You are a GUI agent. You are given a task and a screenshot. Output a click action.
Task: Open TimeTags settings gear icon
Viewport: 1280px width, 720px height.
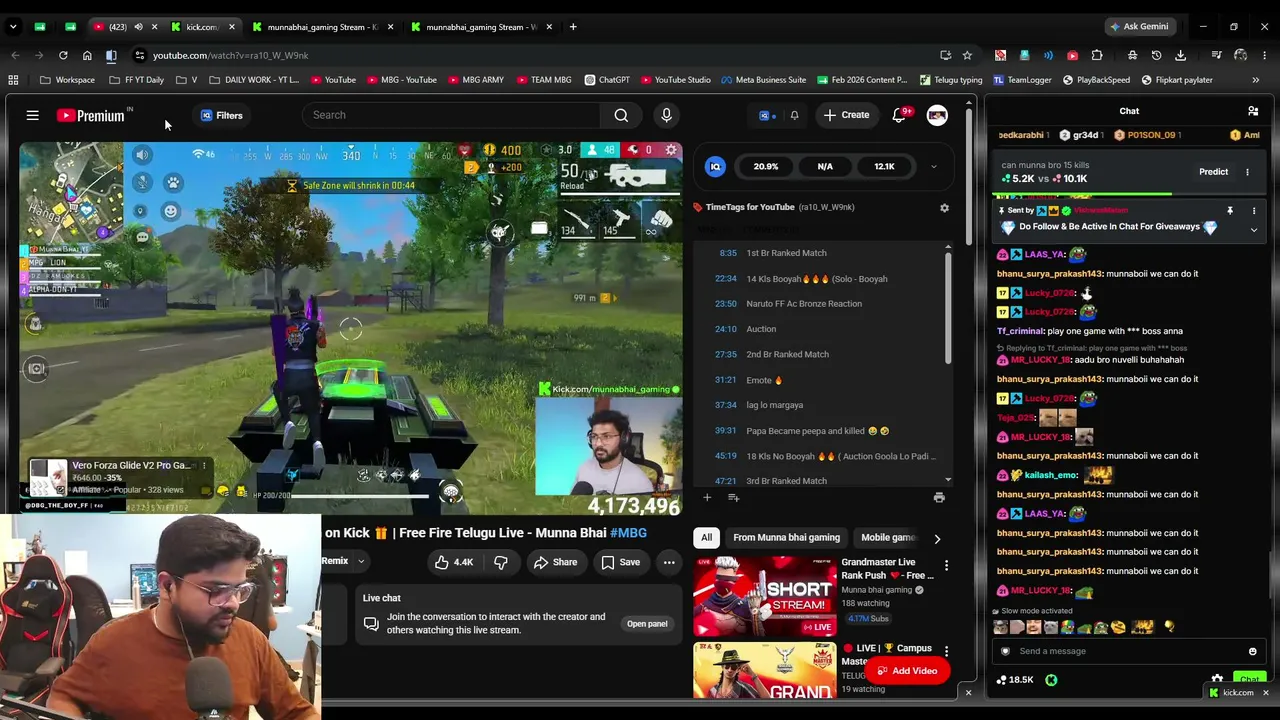click(944, 208)
